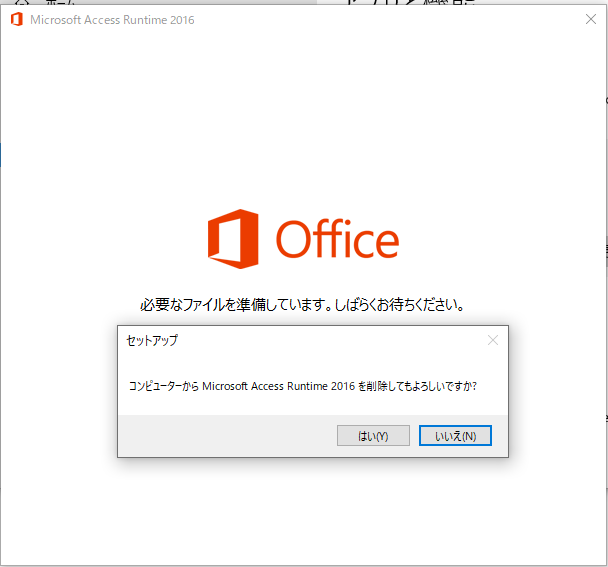Click the small Office icon in title bar
Screen dimensions: 608x567
17,19
